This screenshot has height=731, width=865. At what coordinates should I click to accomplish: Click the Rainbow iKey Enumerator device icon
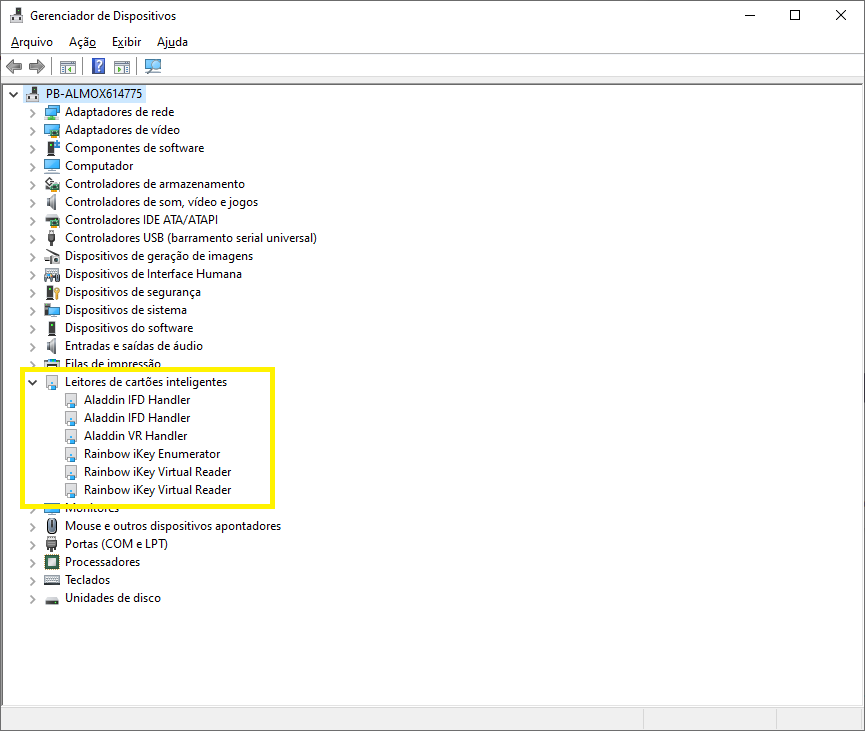[x=71, y=454]
